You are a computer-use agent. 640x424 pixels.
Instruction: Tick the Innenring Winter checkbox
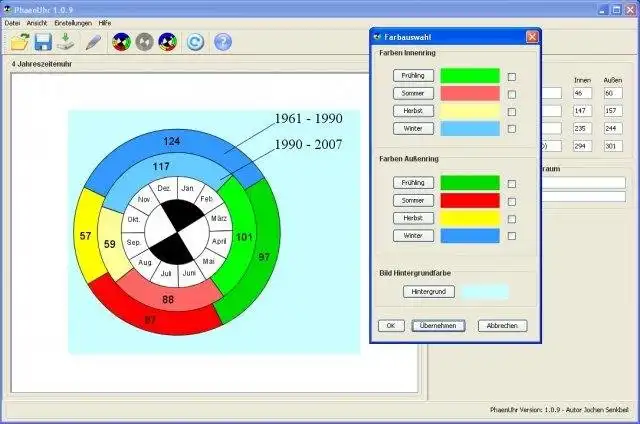coord(511,129)
